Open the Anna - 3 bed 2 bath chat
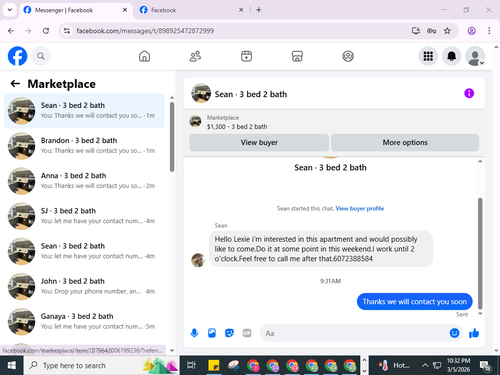This screenshot has height=375, width=500. 84,181
